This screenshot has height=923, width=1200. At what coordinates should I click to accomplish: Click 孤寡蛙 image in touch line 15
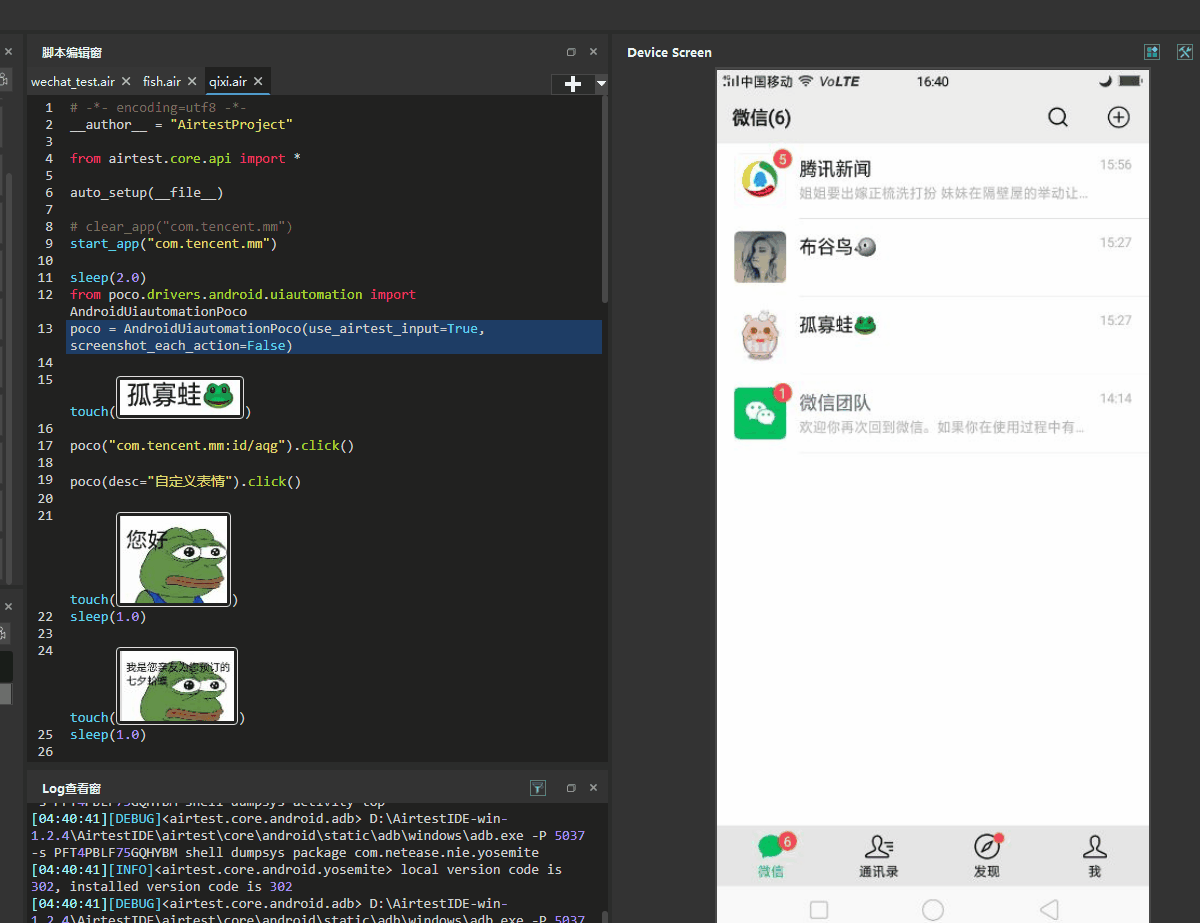[x=180, y=396]
